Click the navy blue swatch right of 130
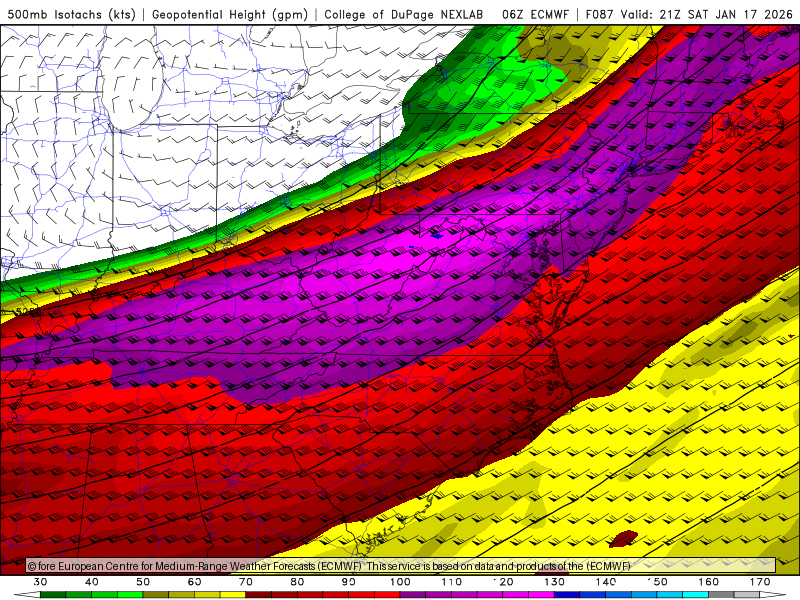This screenshot has height=600, width=800. click(567, 595)
